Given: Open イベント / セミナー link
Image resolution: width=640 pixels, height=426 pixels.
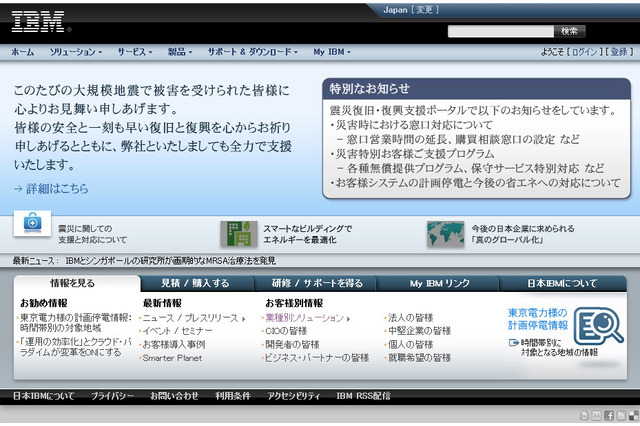Looking at the screenshot, I should point(178,331).
